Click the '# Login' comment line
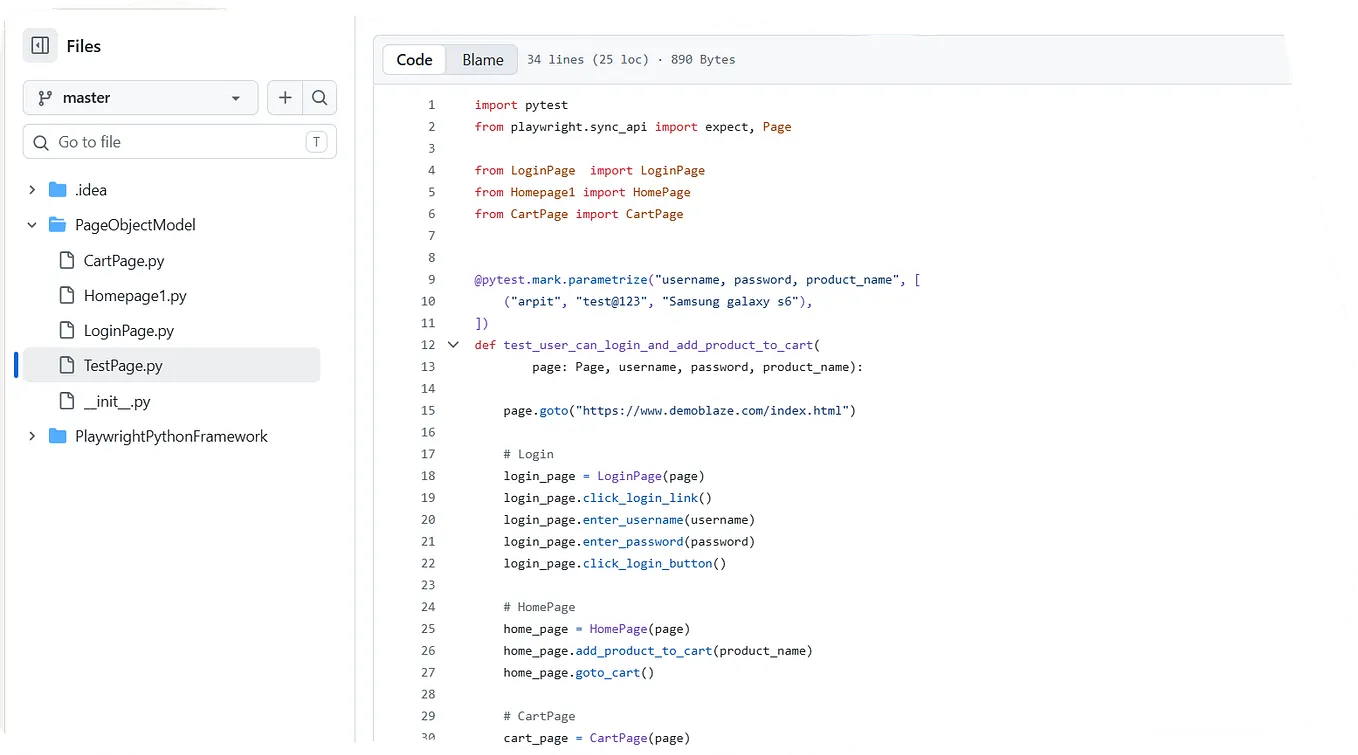 [x=528, y=454]
